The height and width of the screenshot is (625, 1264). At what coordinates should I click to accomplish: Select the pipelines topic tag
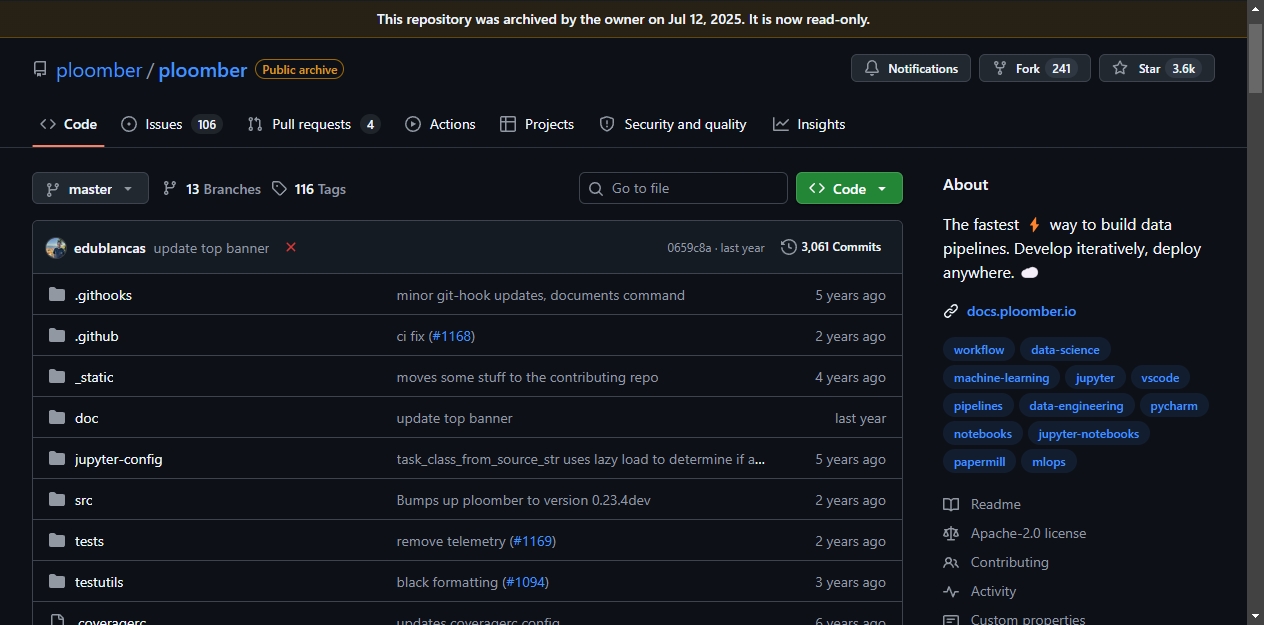tap(978, 406)
